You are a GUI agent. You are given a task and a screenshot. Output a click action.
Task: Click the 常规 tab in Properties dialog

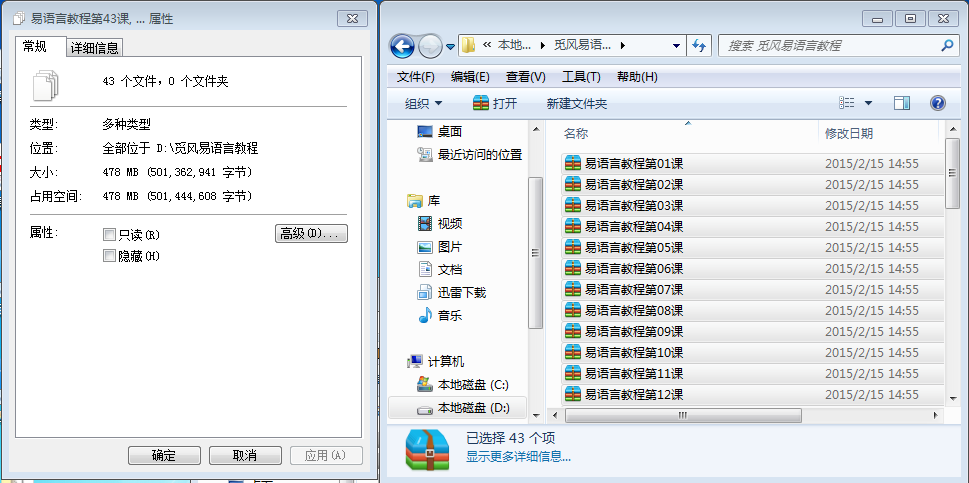click(35, 46)
